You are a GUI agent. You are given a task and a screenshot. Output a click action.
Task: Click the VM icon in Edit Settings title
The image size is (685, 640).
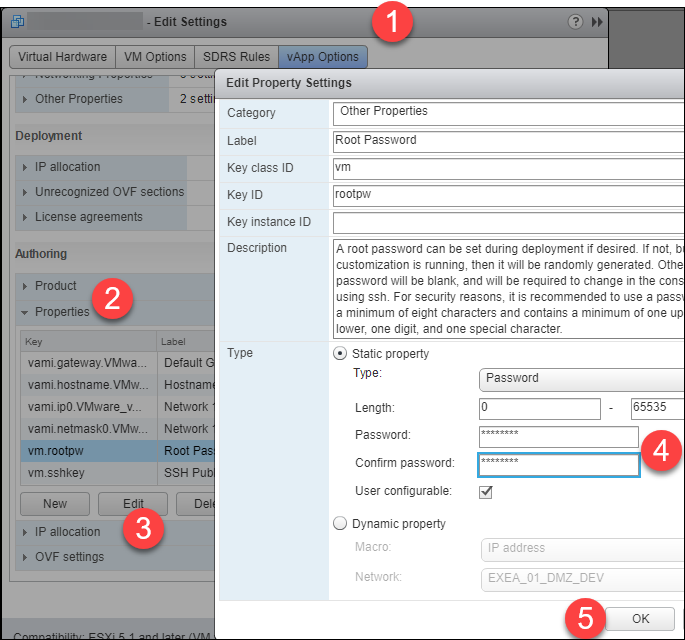click(x=17, y=21)
